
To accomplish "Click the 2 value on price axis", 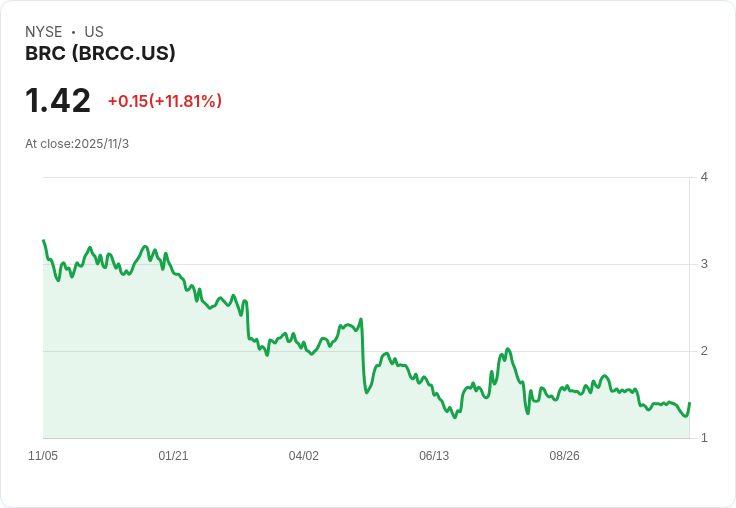I will [x=704, y=351].
